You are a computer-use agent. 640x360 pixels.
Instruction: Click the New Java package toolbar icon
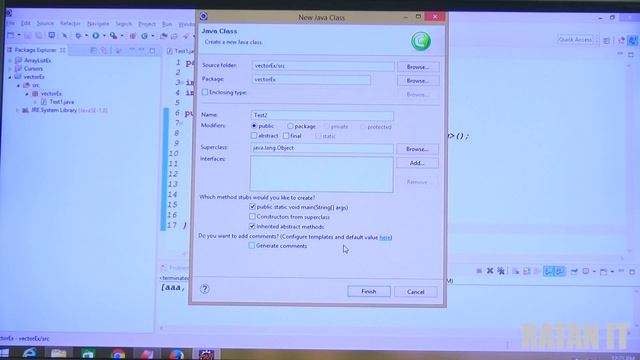(x=133, y=36)
